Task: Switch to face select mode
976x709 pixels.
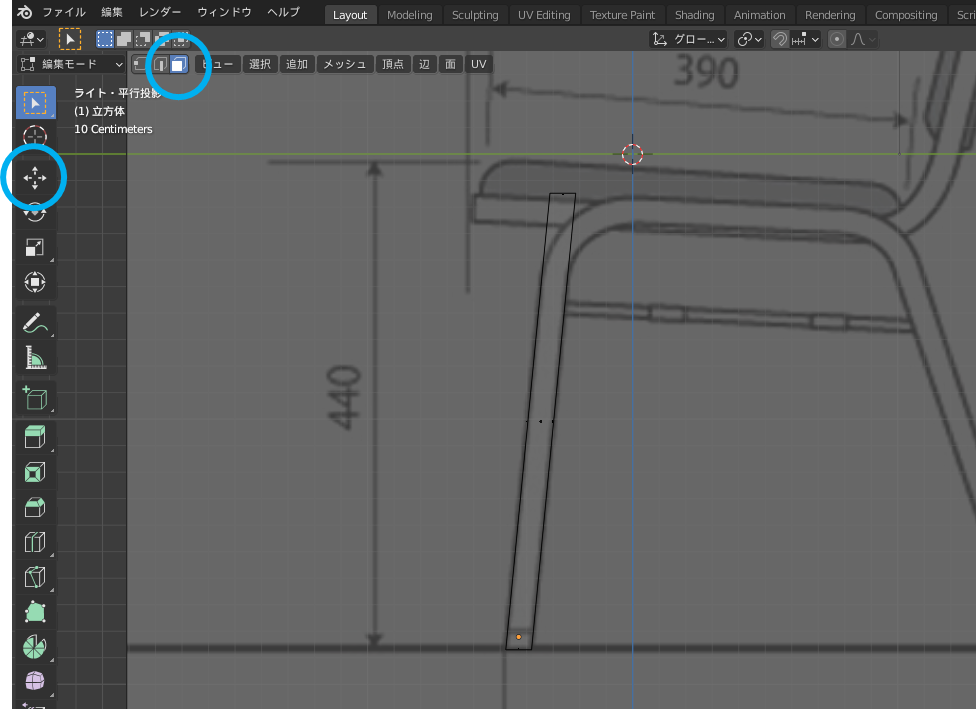Action: pyautogui.click(x=179, y=64)
